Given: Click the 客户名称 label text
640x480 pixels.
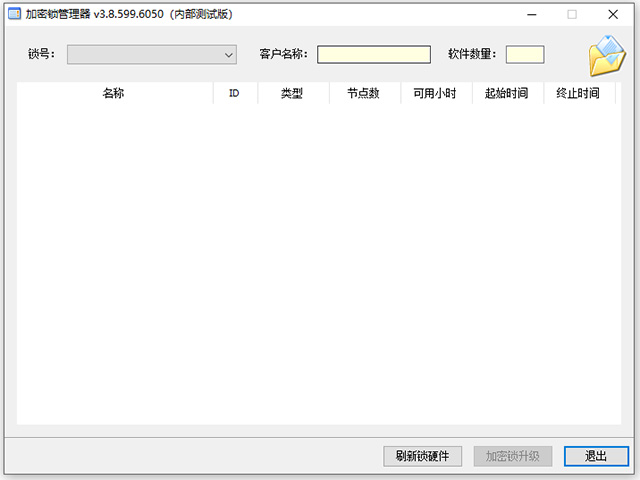Looking at the screenshot, I should (283, 54).
